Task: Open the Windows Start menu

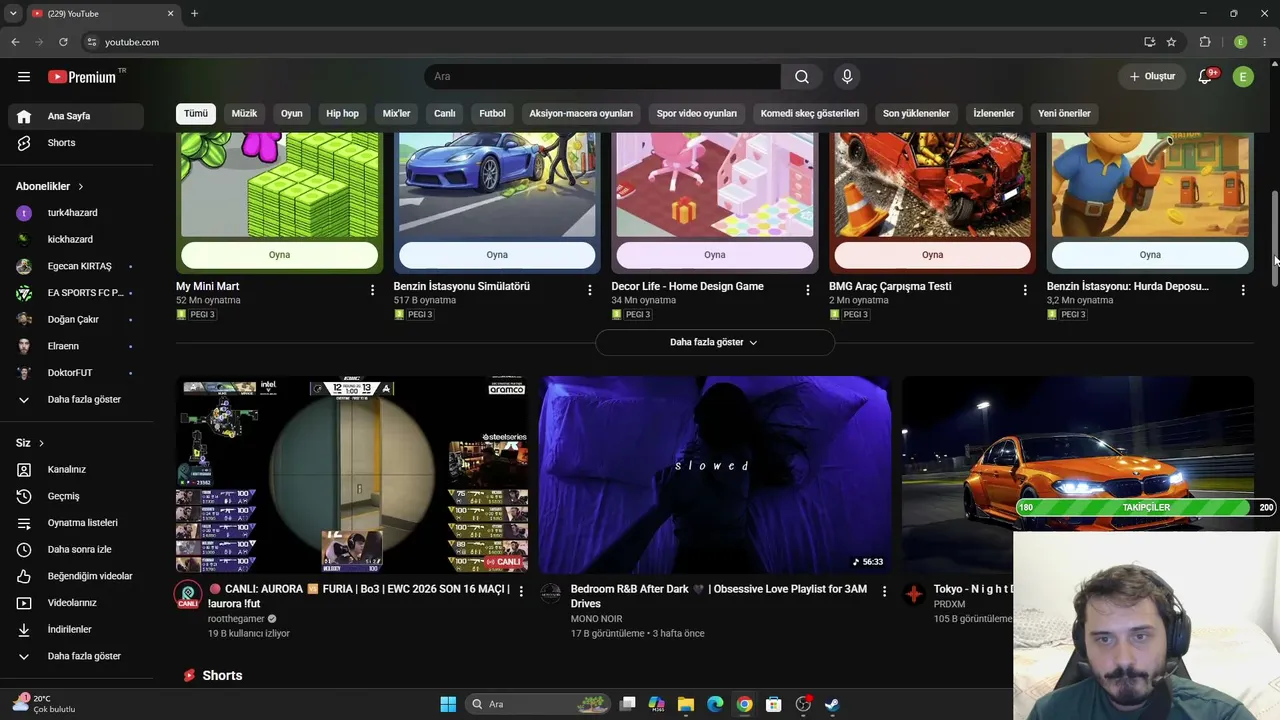Action: [x=448, y=704]
